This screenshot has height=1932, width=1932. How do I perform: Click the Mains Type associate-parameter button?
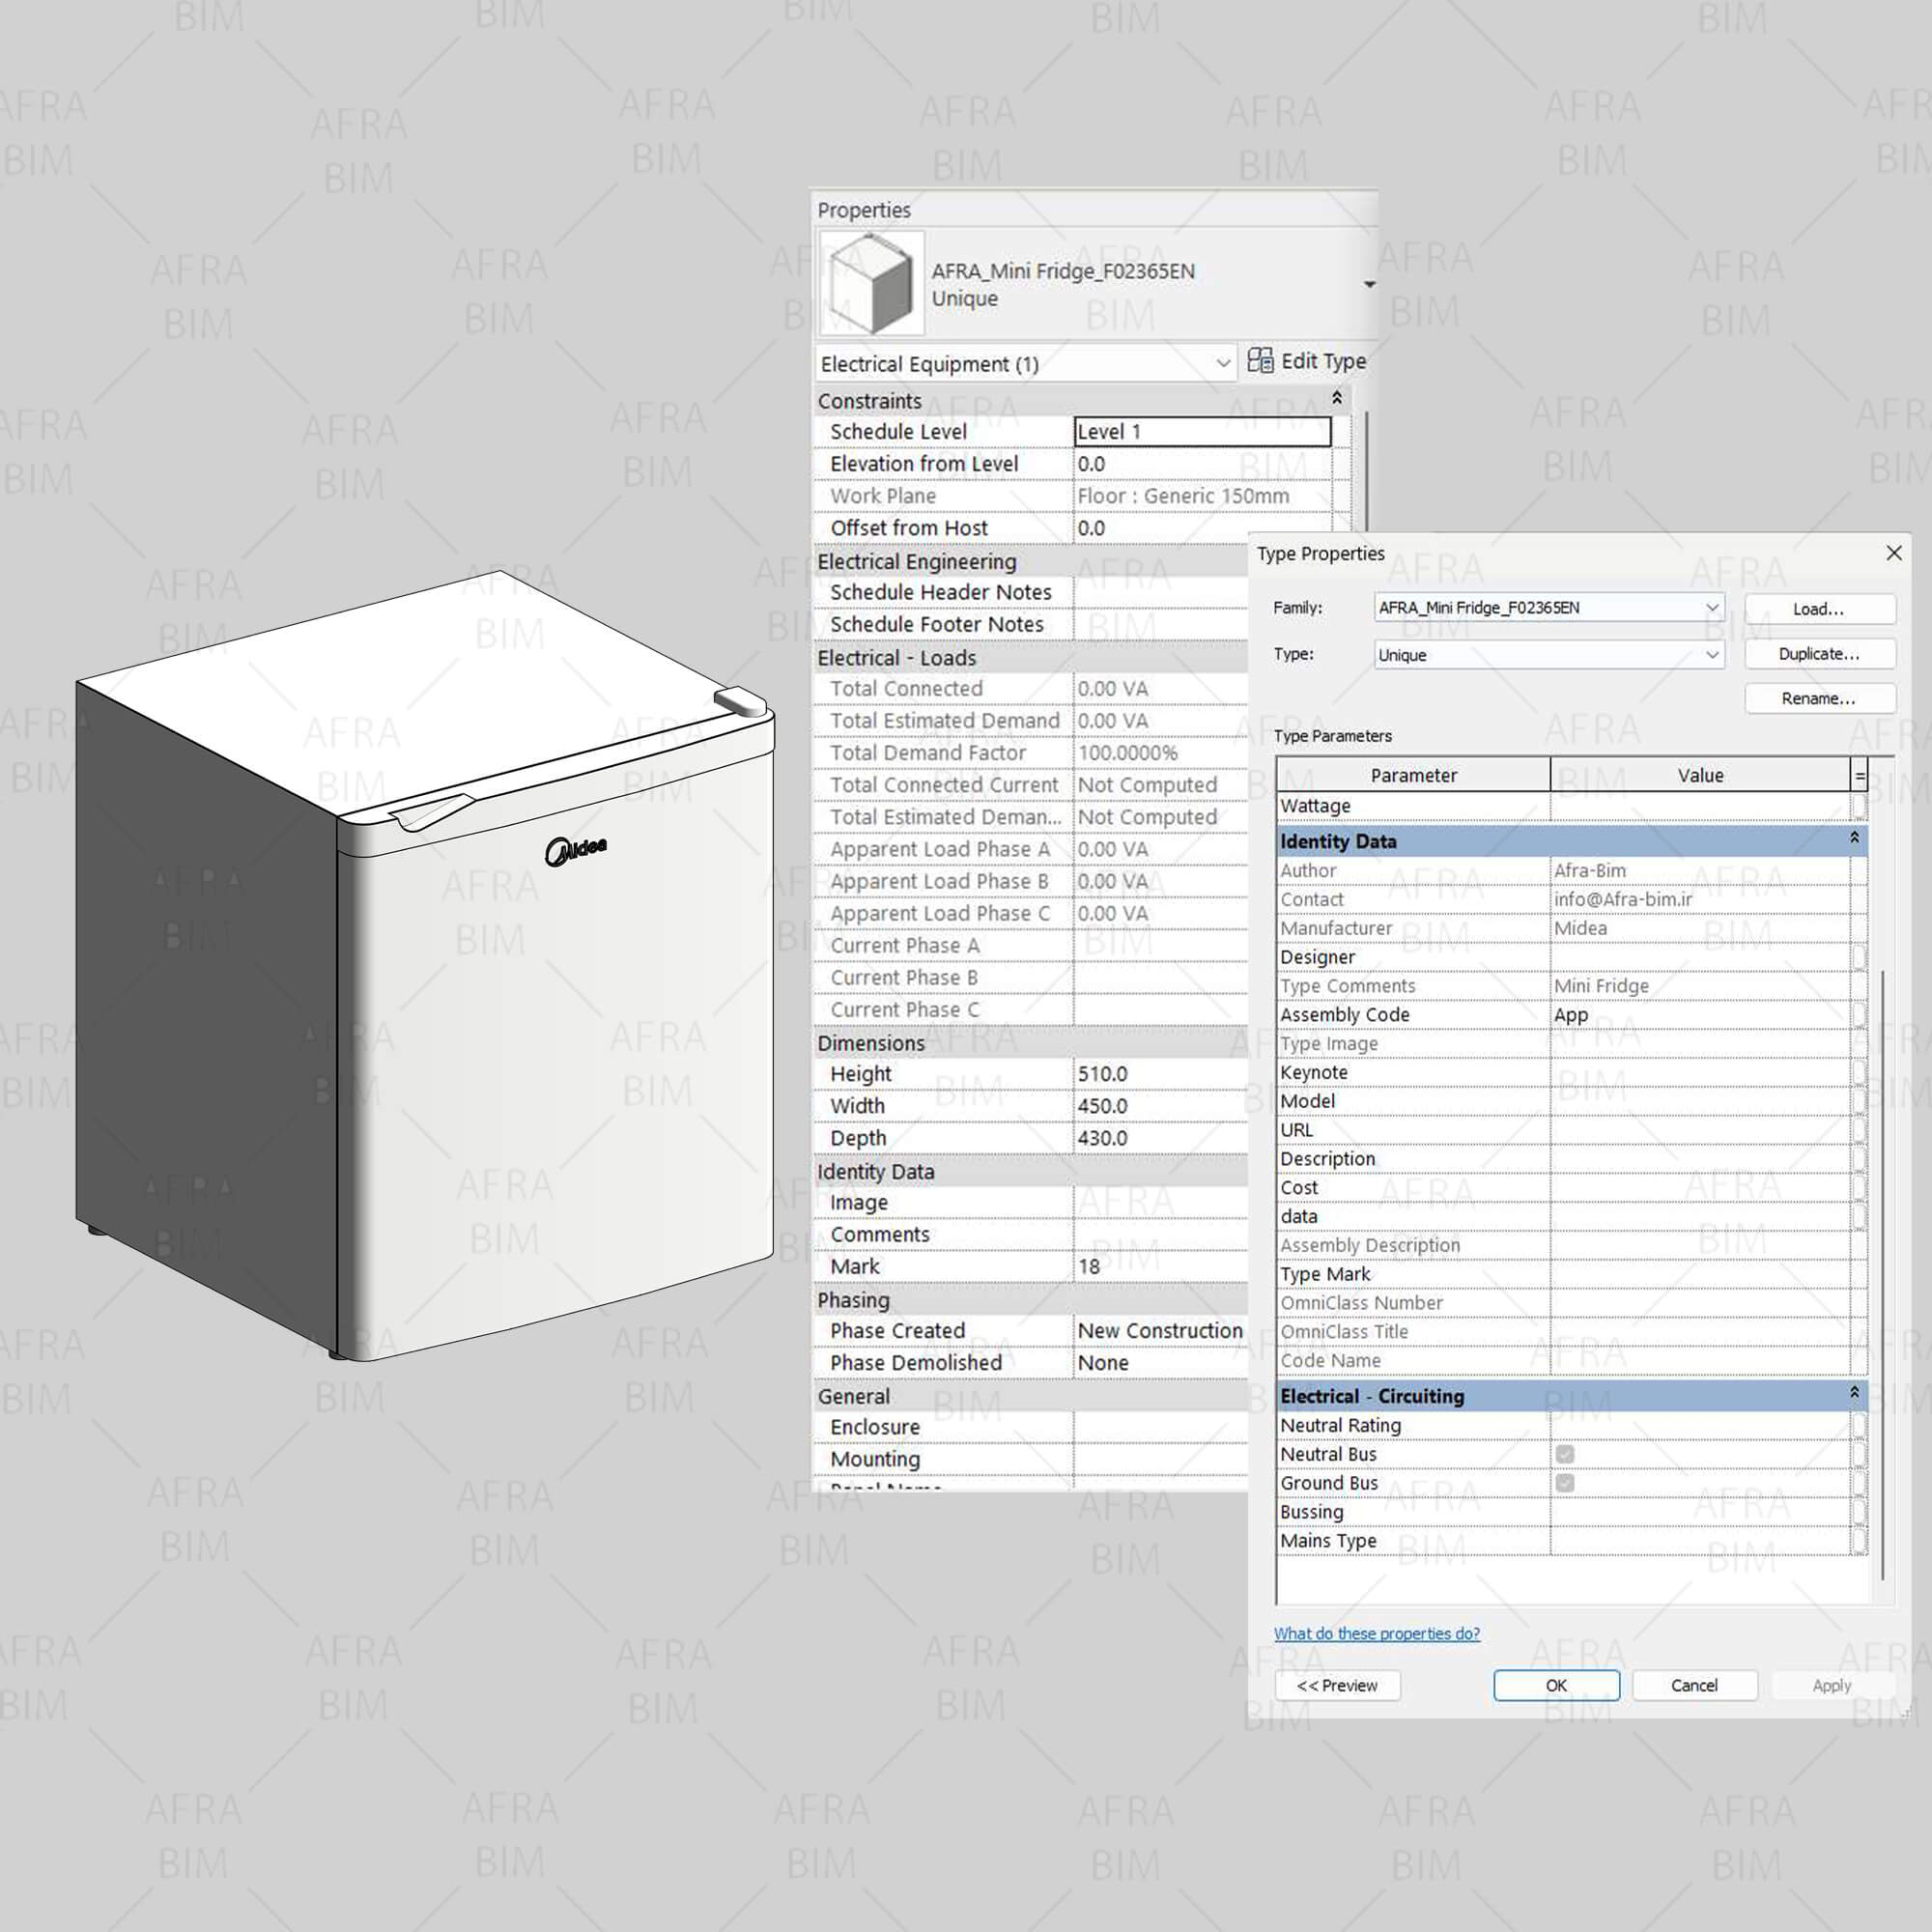(x=1859, y=1541)
